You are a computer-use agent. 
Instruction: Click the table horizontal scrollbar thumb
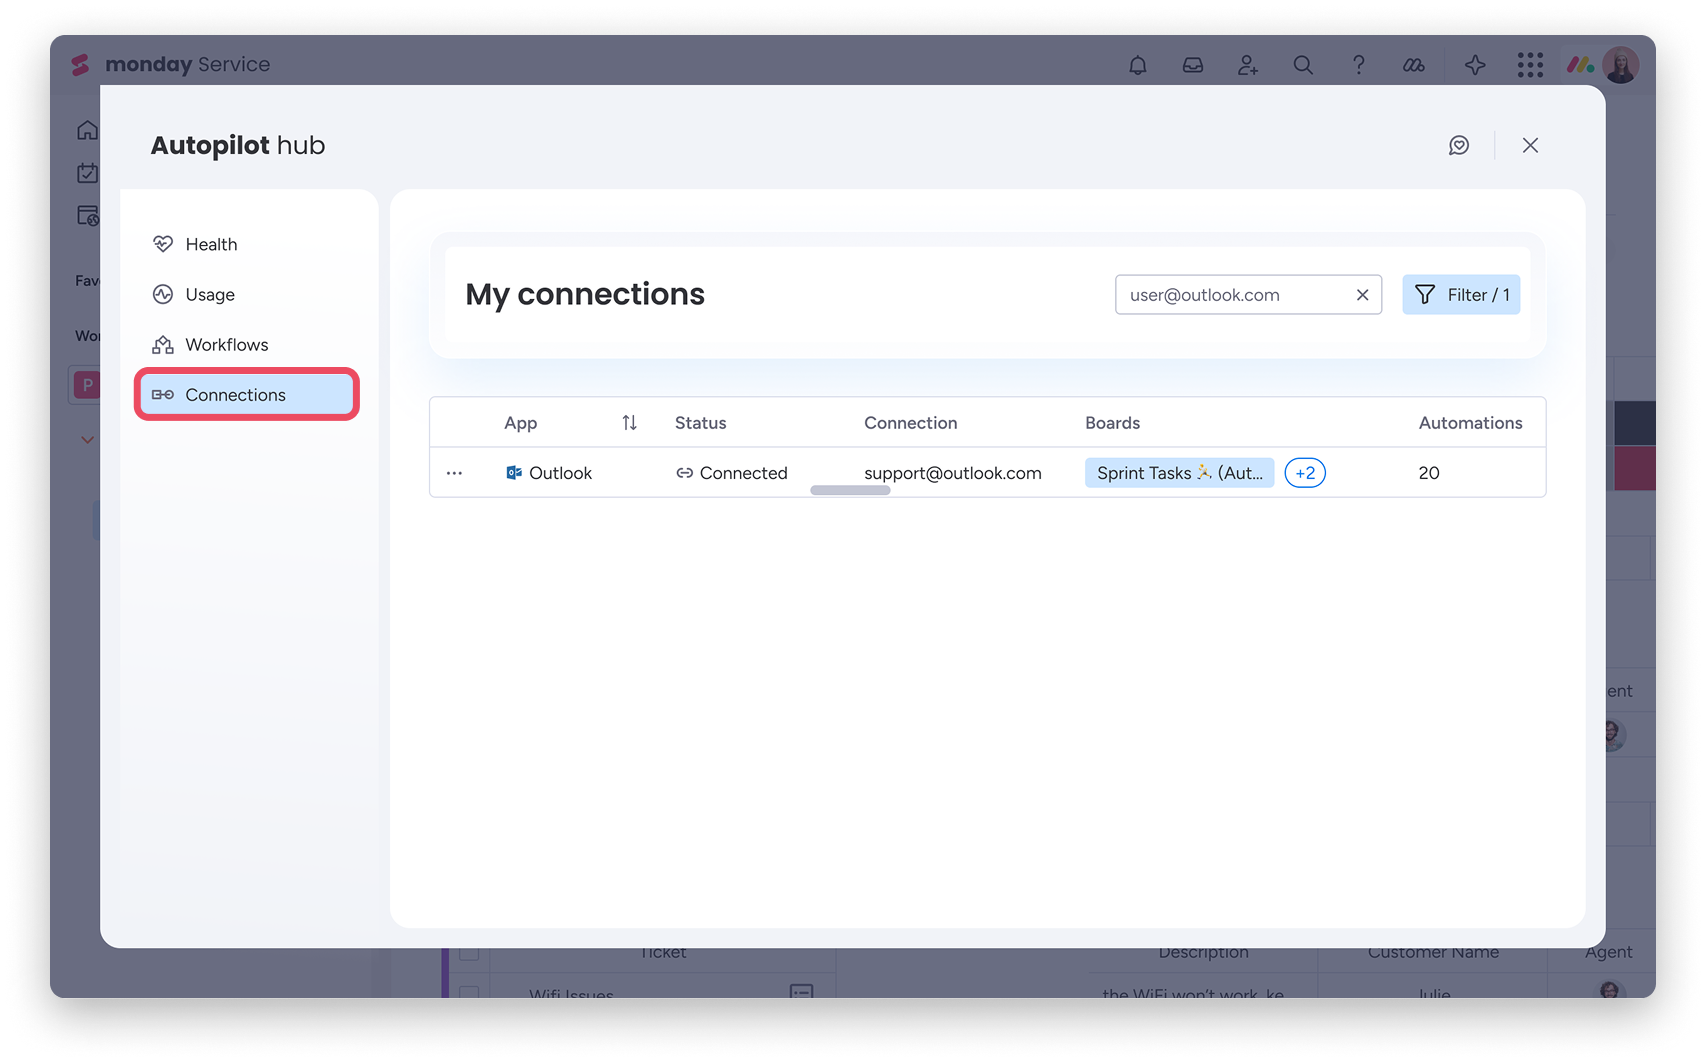pyautogui.click(x=850, y=490)
